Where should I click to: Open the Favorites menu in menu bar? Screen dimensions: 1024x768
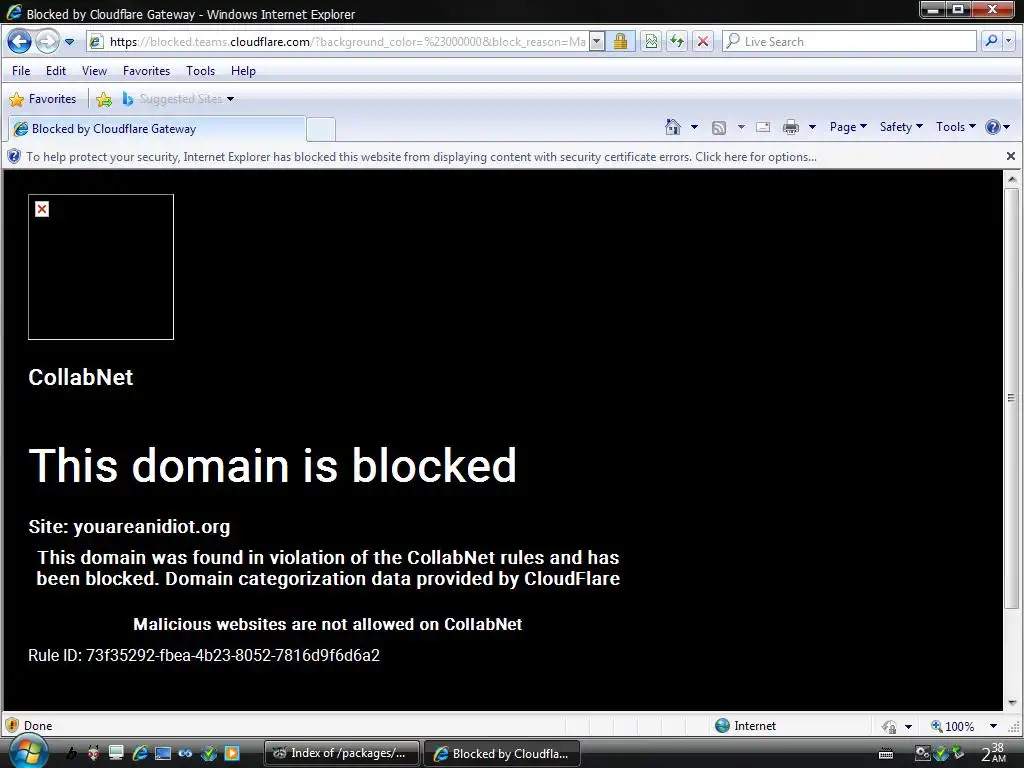click(x=146, y=71)
